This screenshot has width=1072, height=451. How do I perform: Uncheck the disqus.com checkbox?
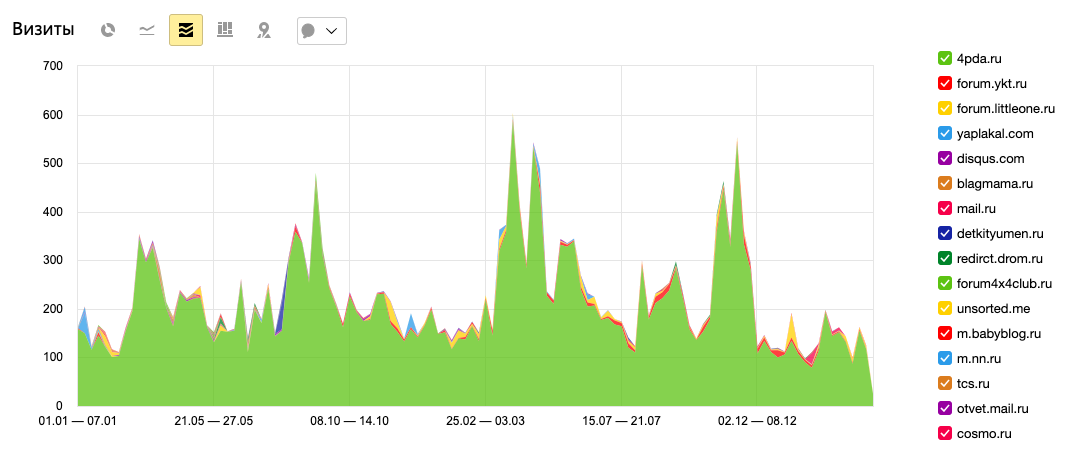tap(945, 159)
